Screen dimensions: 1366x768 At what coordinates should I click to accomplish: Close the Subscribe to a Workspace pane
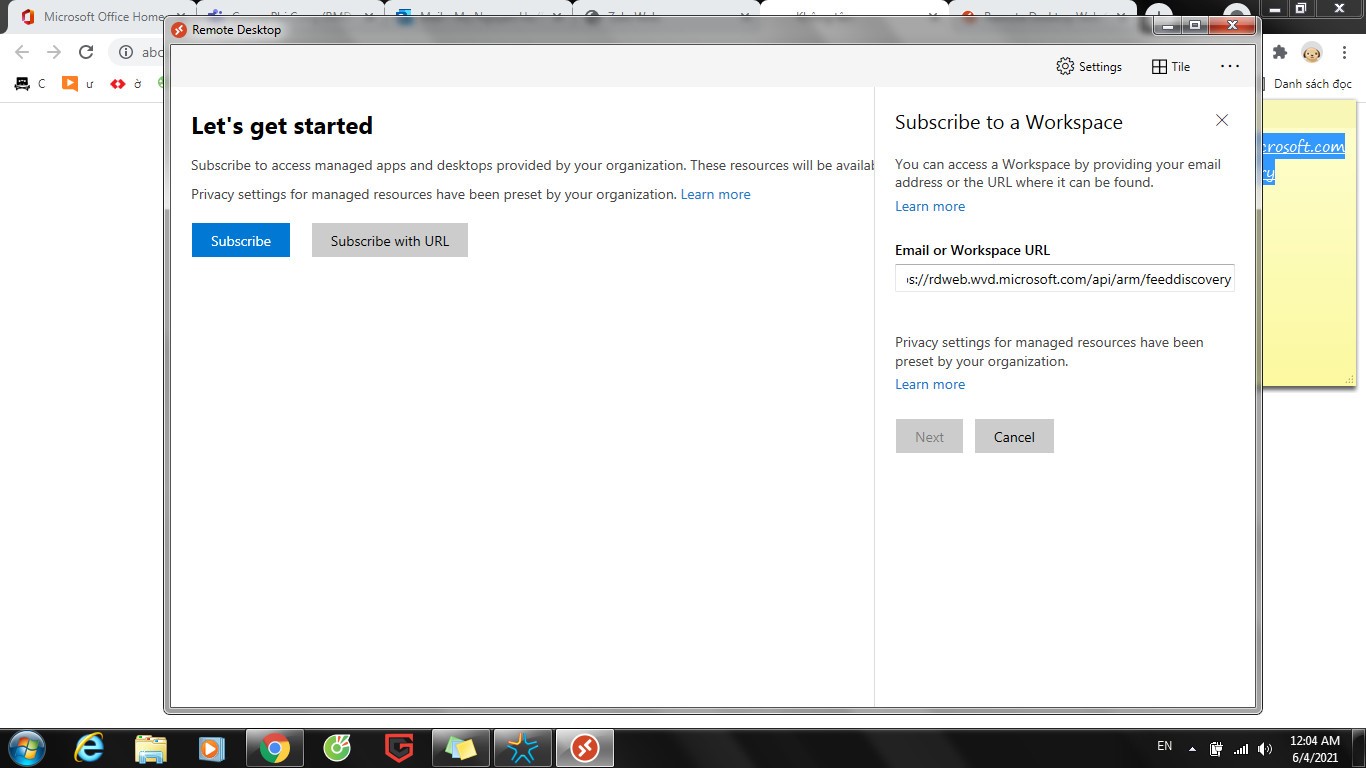click(x=1221, y=120)
